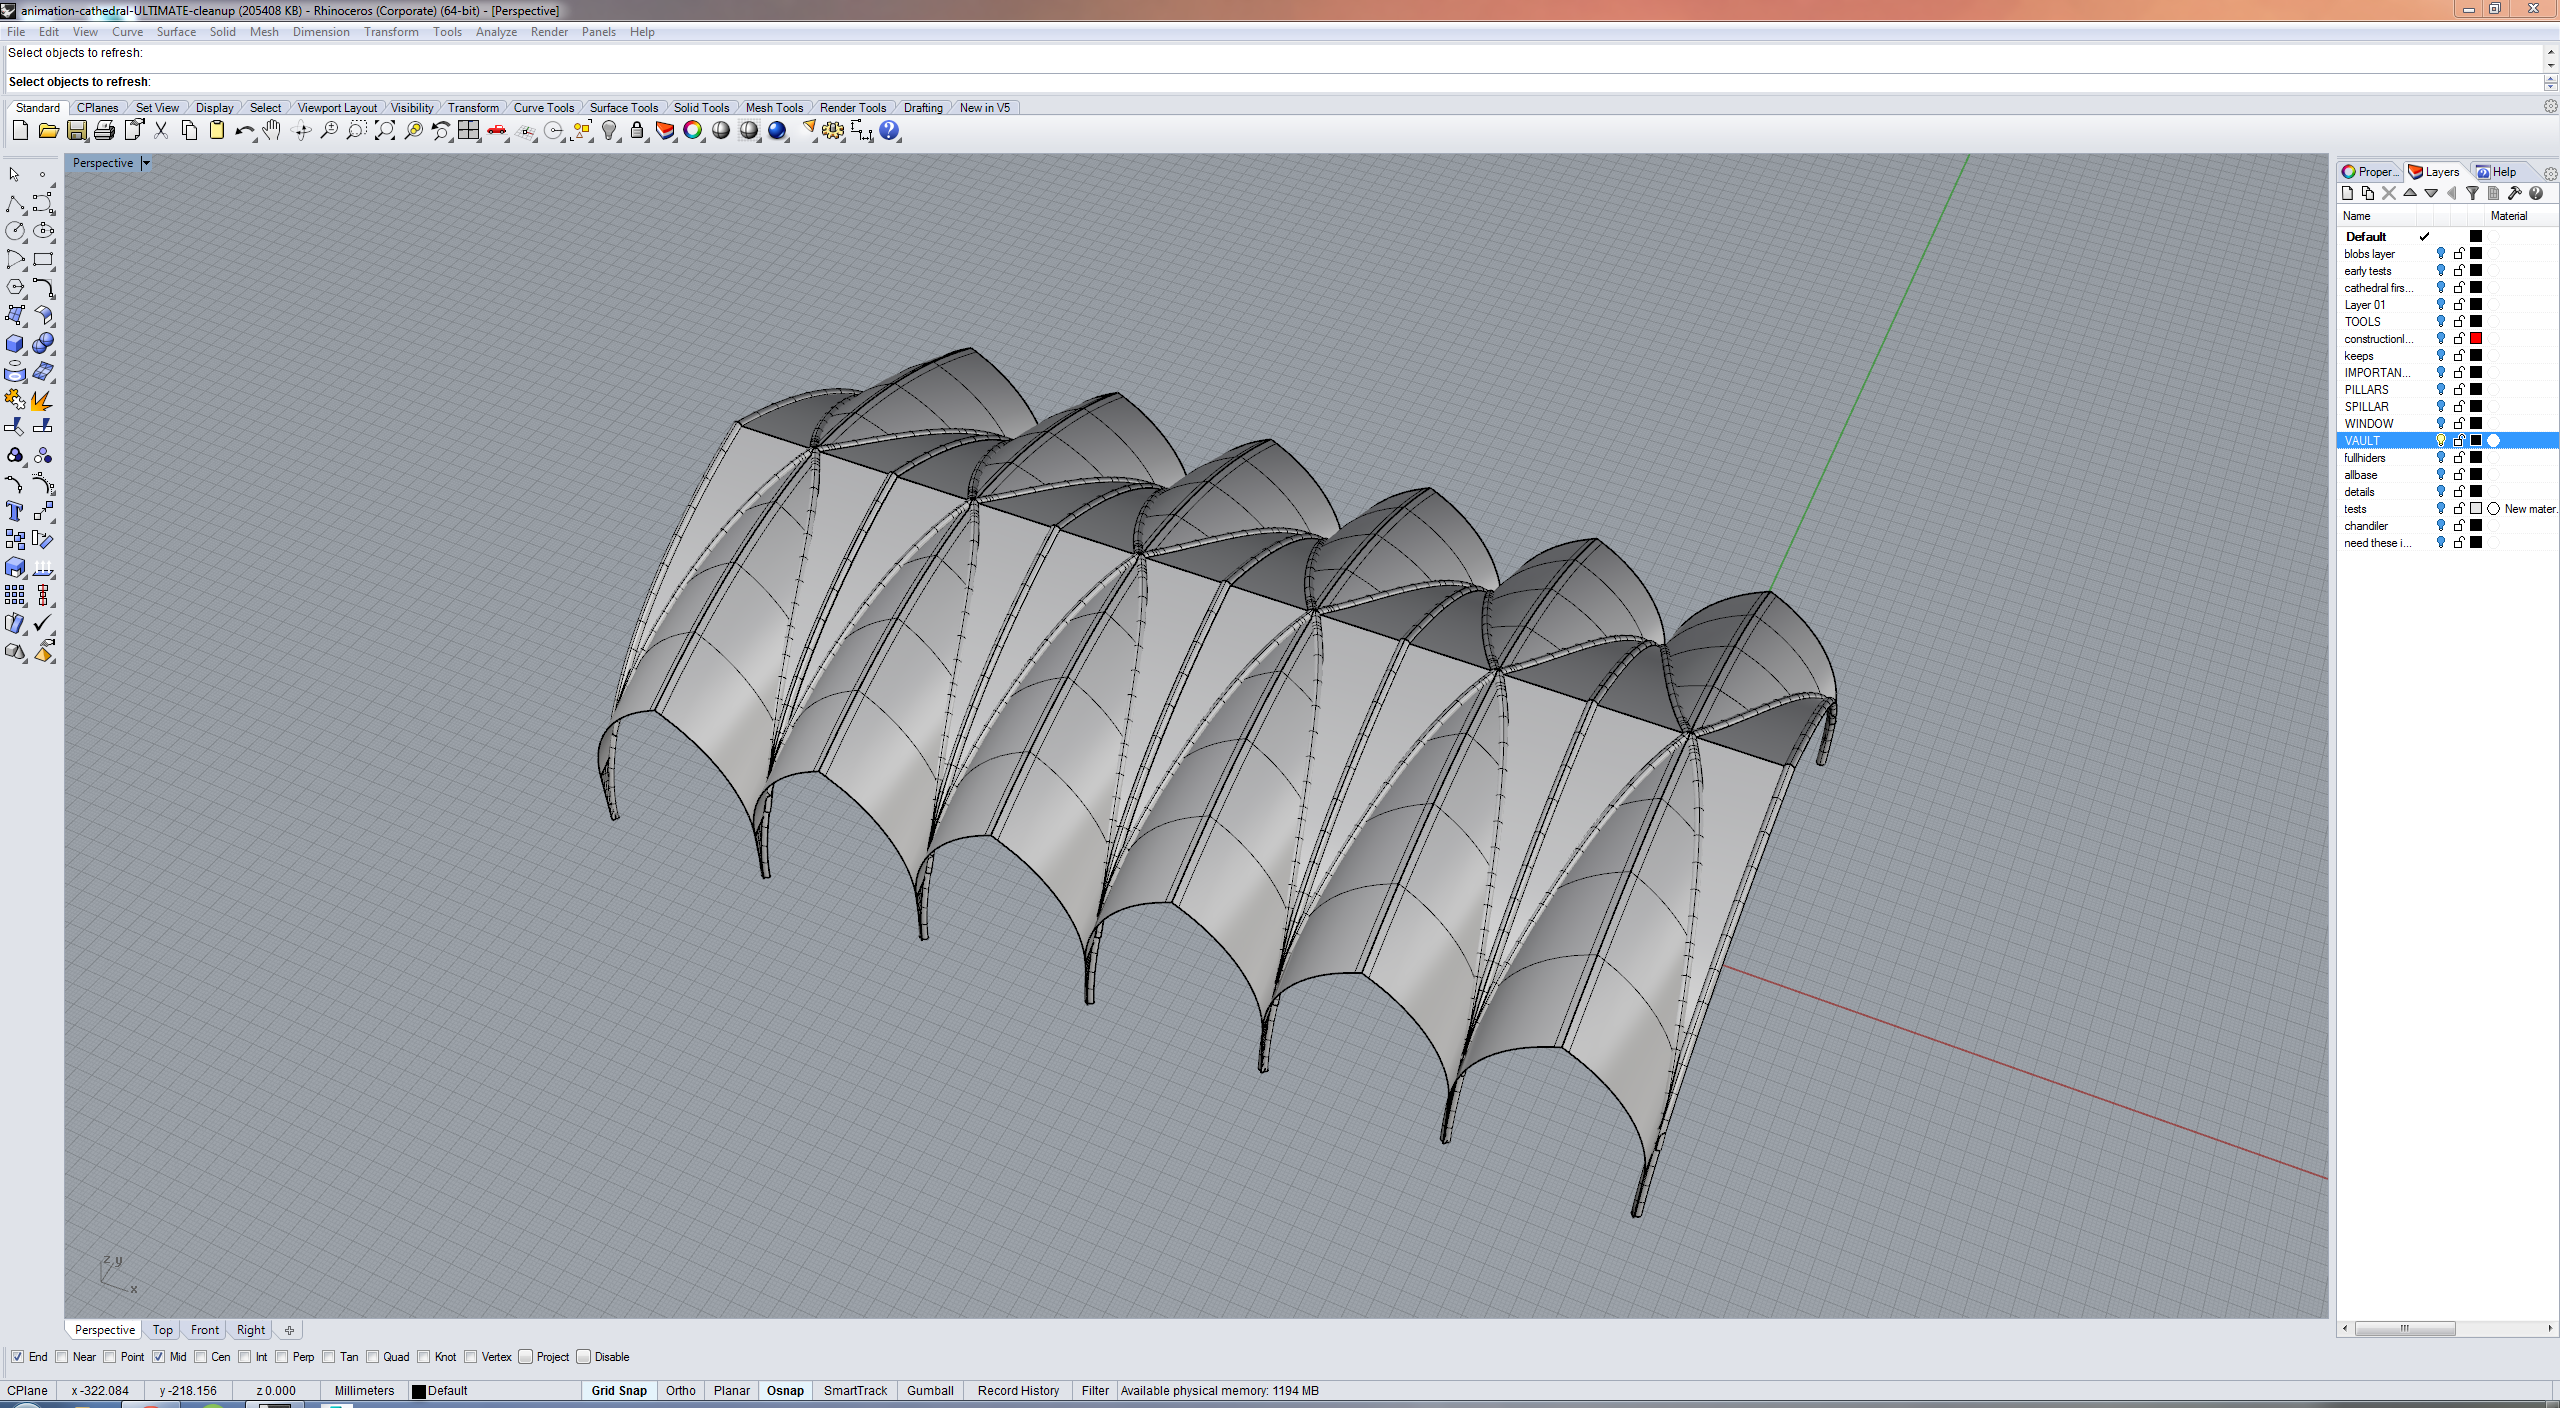Activate the Pan hand tool
Screen dimensions: 2560x1408
(272, 131)
